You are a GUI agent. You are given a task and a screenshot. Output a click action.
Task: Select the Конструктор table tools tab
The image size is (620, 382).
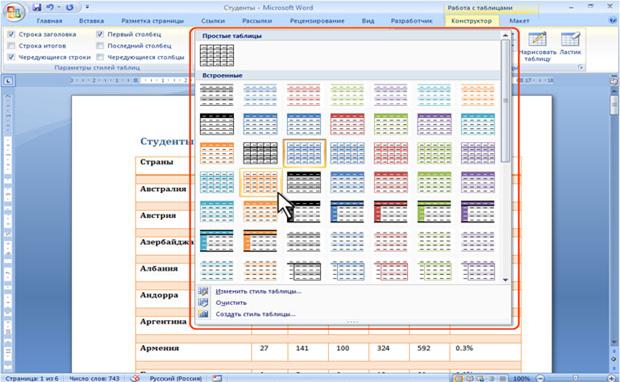[471, 21]
